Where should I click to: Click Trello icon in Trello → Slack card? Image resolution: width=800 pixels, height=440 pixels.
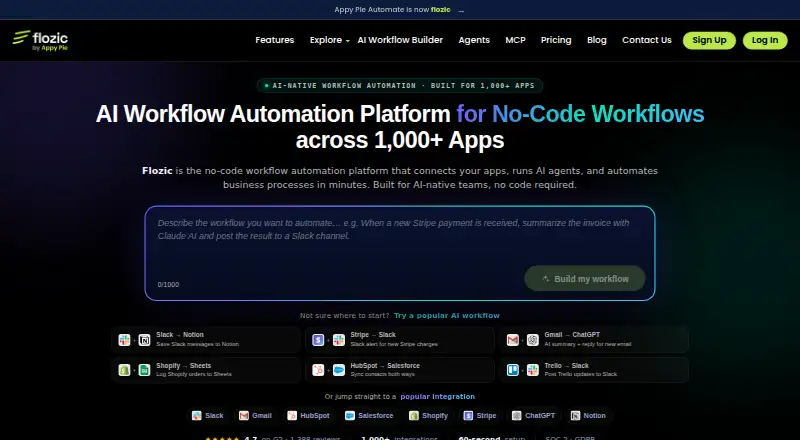[513, 370]
